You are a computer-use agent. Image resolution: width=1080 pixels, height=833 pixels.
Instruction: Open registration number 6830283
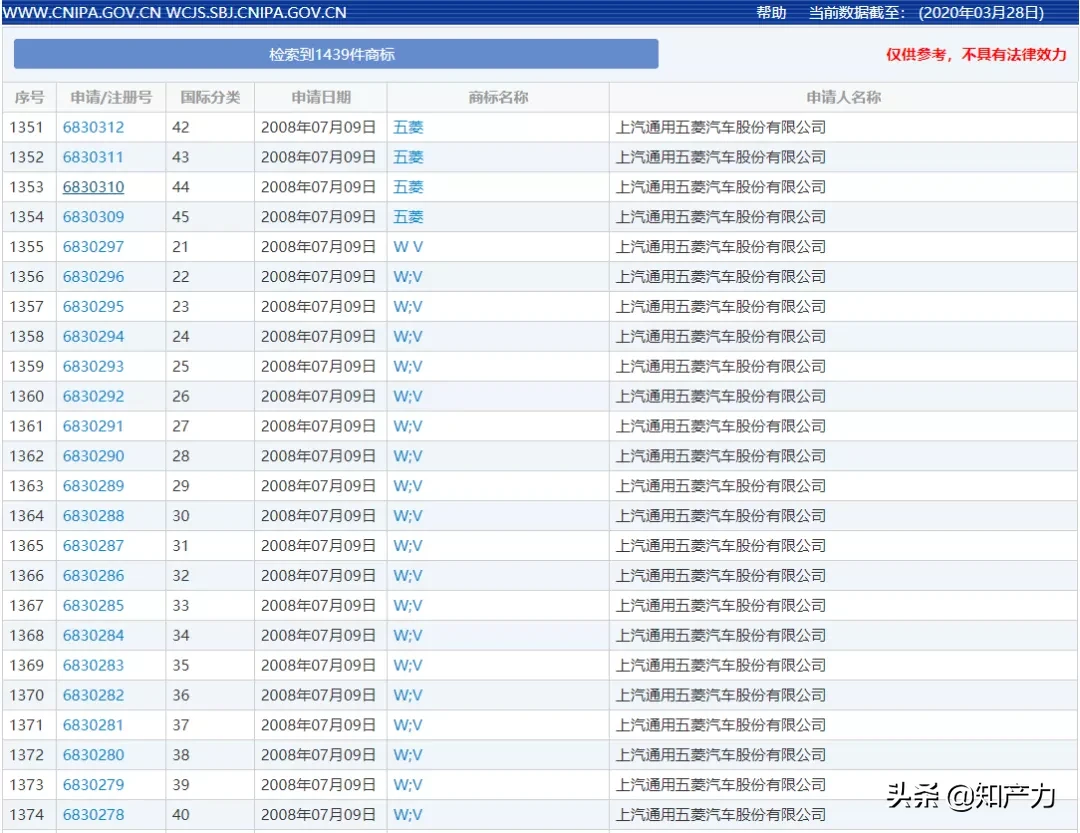94,666
